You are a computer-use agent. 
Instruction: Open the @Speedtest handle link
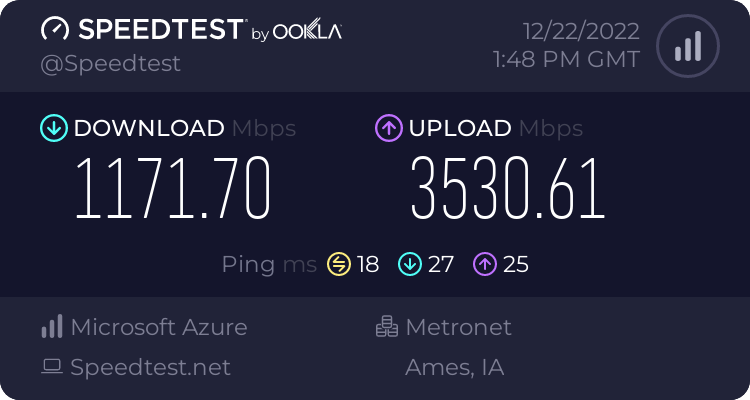[110, 64]
